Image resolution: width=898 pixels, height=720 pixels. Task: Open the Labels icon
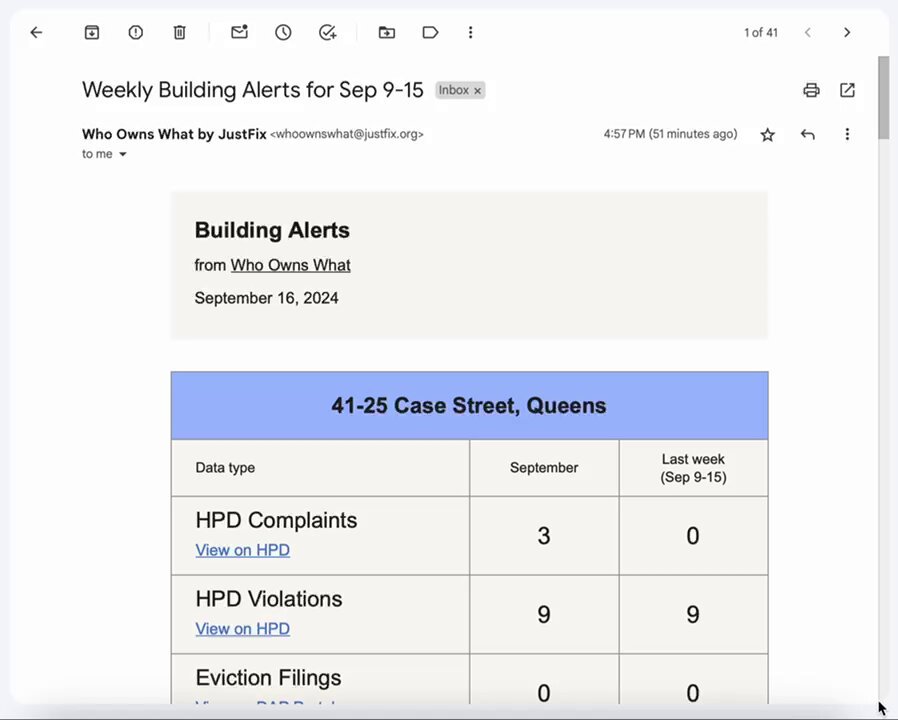tap(430, 33)
